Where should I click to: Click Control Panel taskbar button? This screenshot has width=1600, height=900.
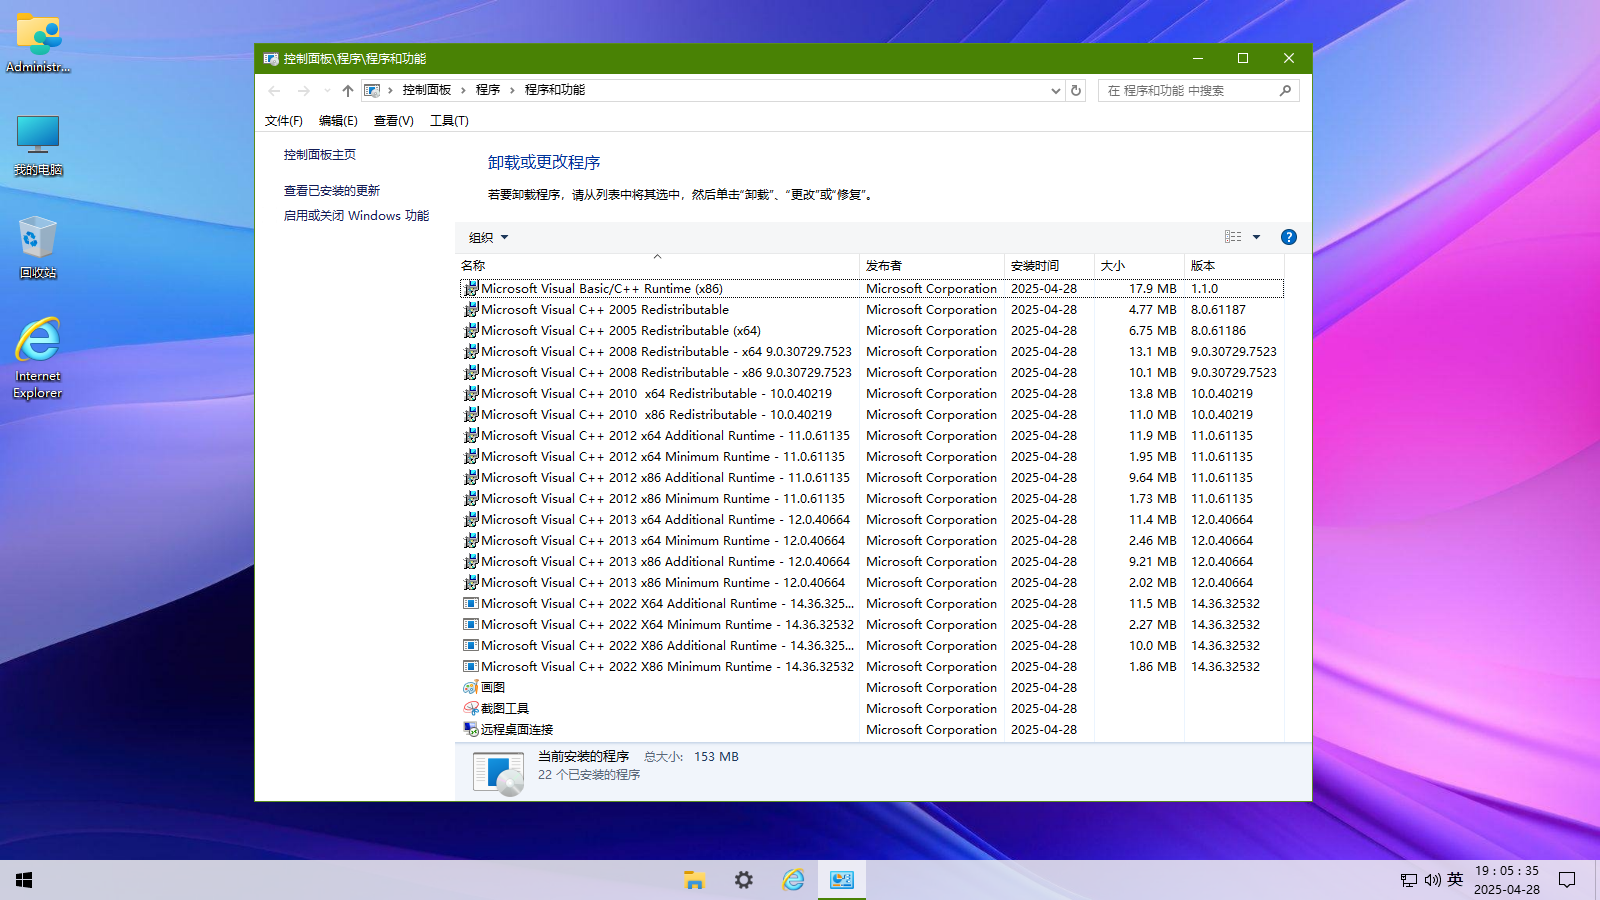coord(842,880)
